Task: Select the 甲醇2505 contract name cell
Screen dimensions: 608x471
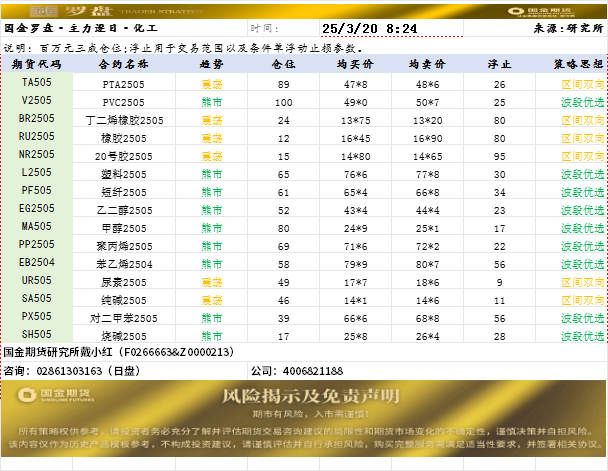Action: point(124,228)
